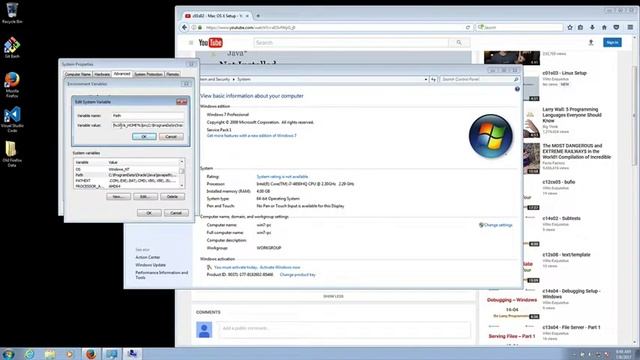This screenshot has height=360, width=640.
Task: Click the YouTube search field
Action: point(351,42)
